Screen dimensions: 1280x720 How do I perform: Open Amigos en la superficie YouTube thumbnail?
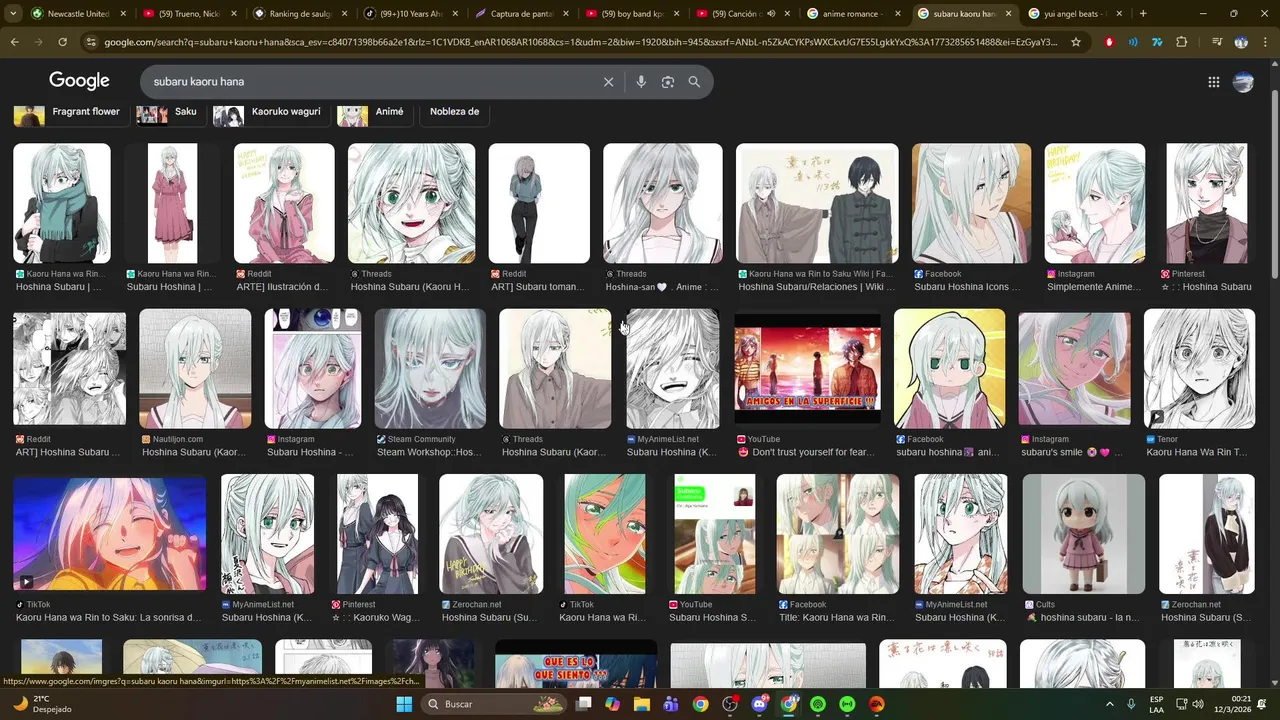808,368
